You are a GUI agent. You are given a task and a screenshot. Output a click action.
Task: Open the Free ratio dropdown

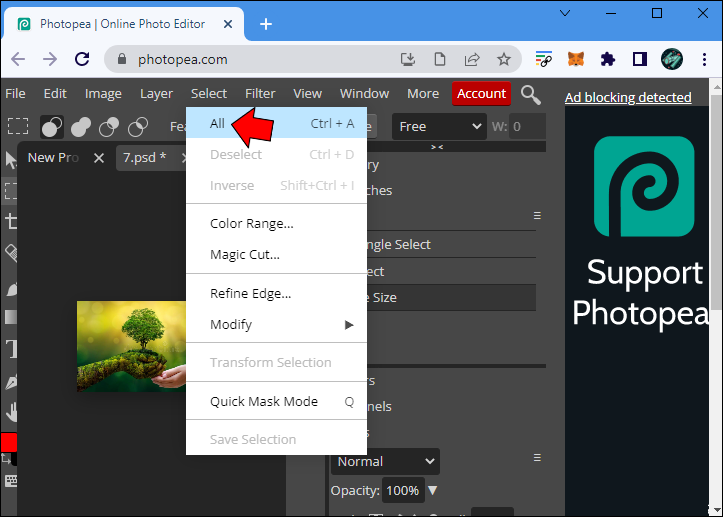[x=439, y=126]
